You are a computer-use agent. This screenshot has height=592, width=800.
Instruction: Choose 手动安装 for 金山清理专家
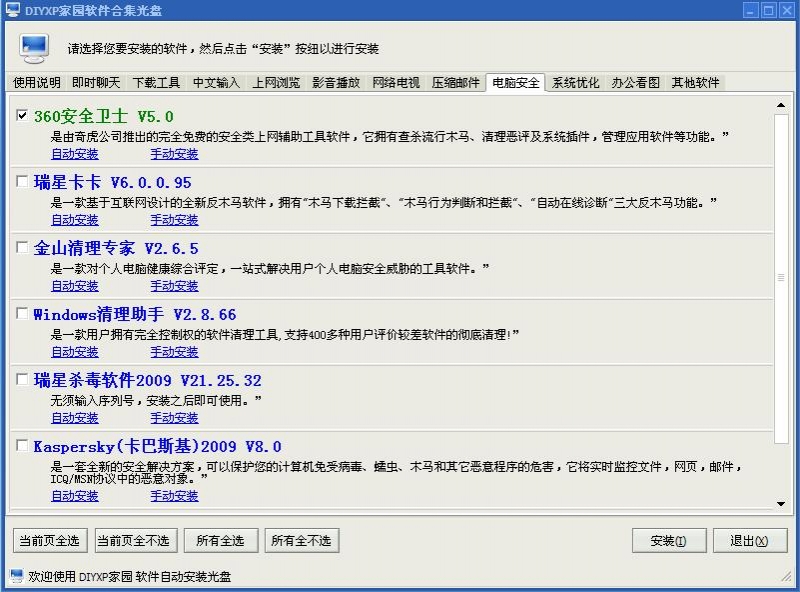174,286
